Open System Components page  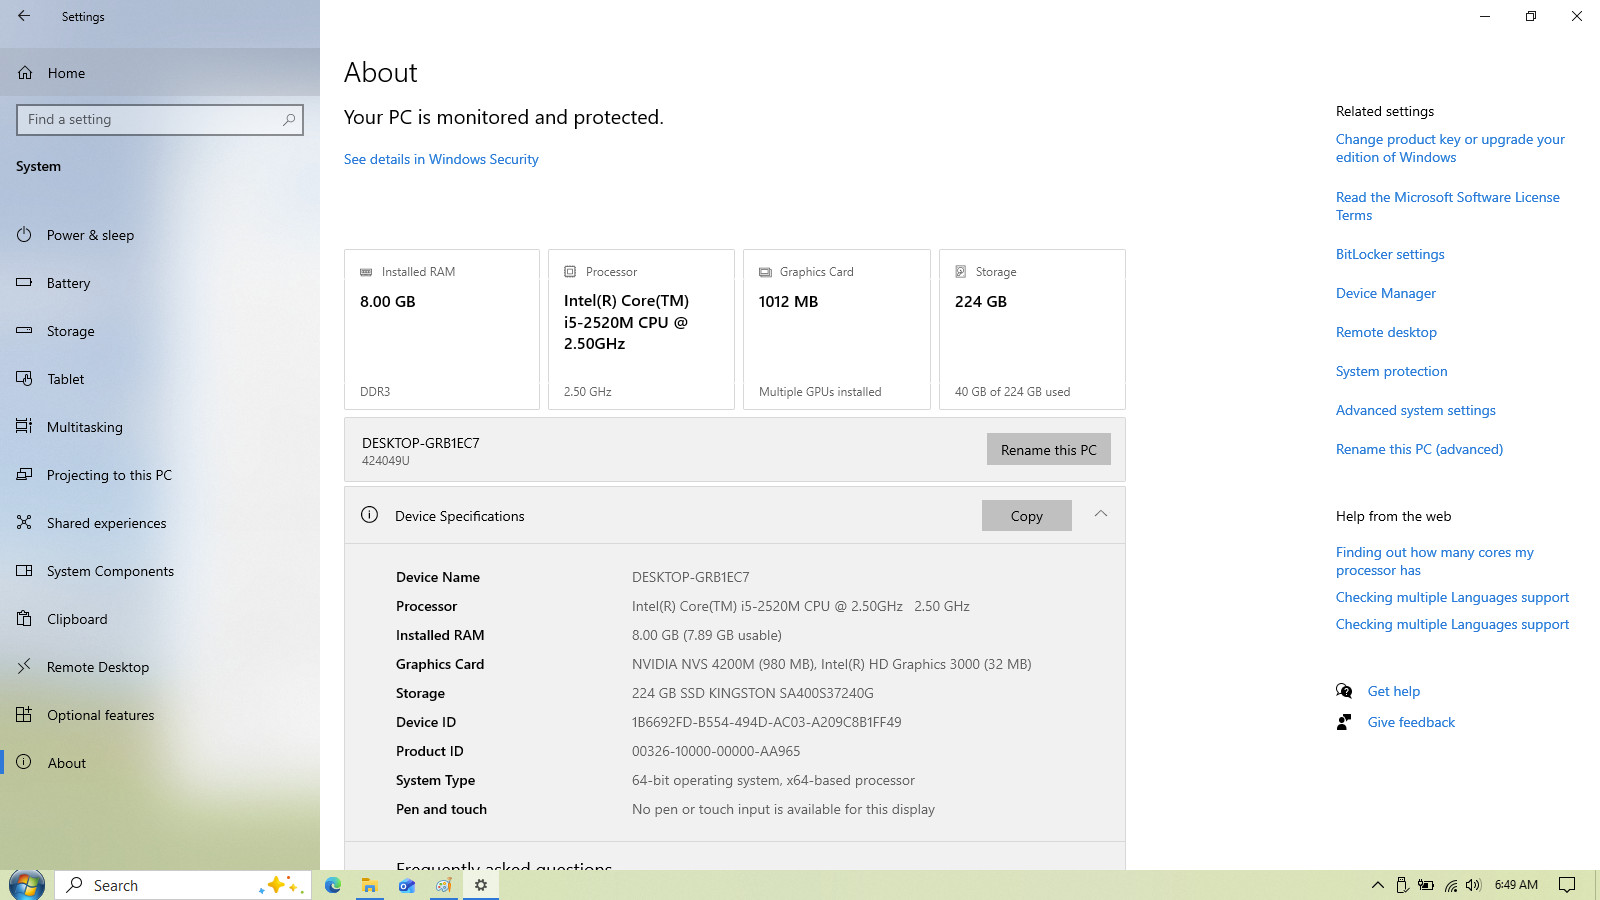click(x=160, y=571)
